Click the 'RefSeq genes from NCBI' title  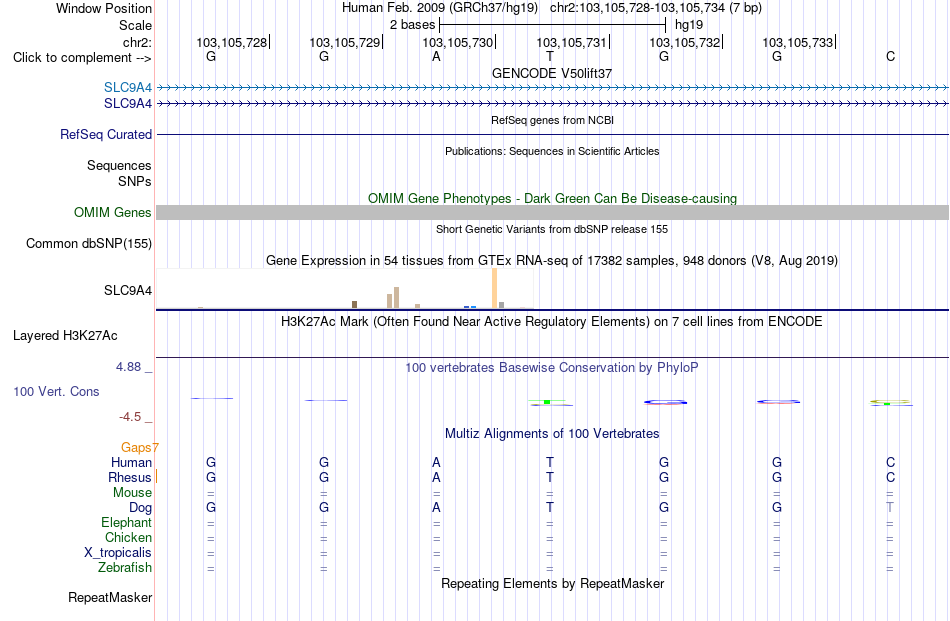coord(553,120)
